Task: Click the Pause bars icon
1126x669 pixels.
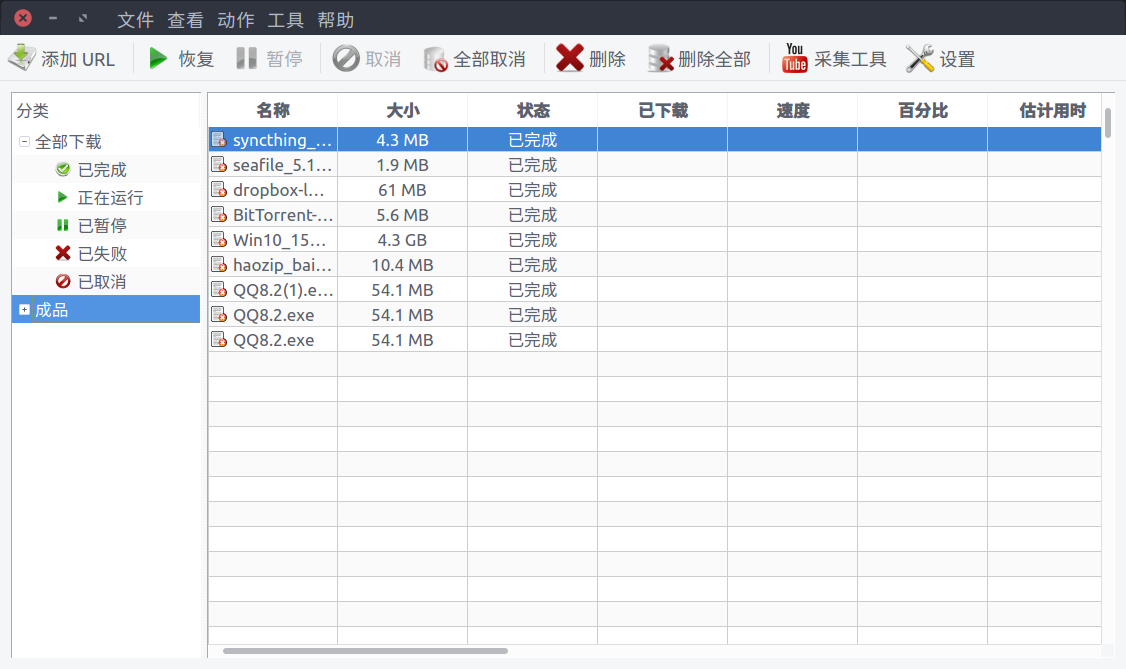Action: (x=246, y=58)
